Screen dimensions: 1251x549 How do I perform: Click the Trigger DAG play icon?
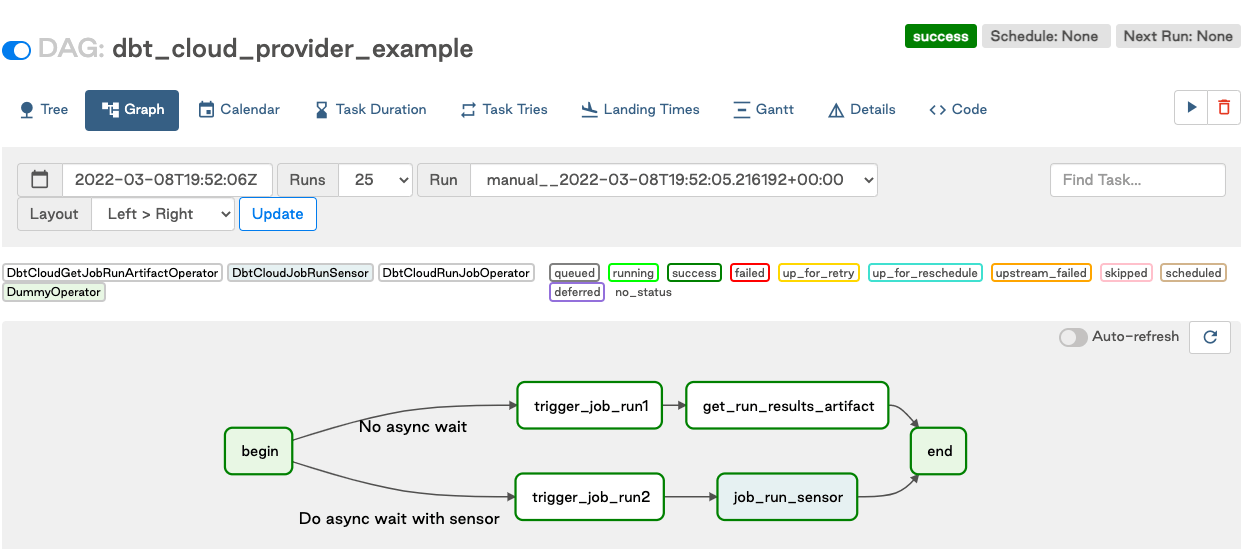[1191, 108]
